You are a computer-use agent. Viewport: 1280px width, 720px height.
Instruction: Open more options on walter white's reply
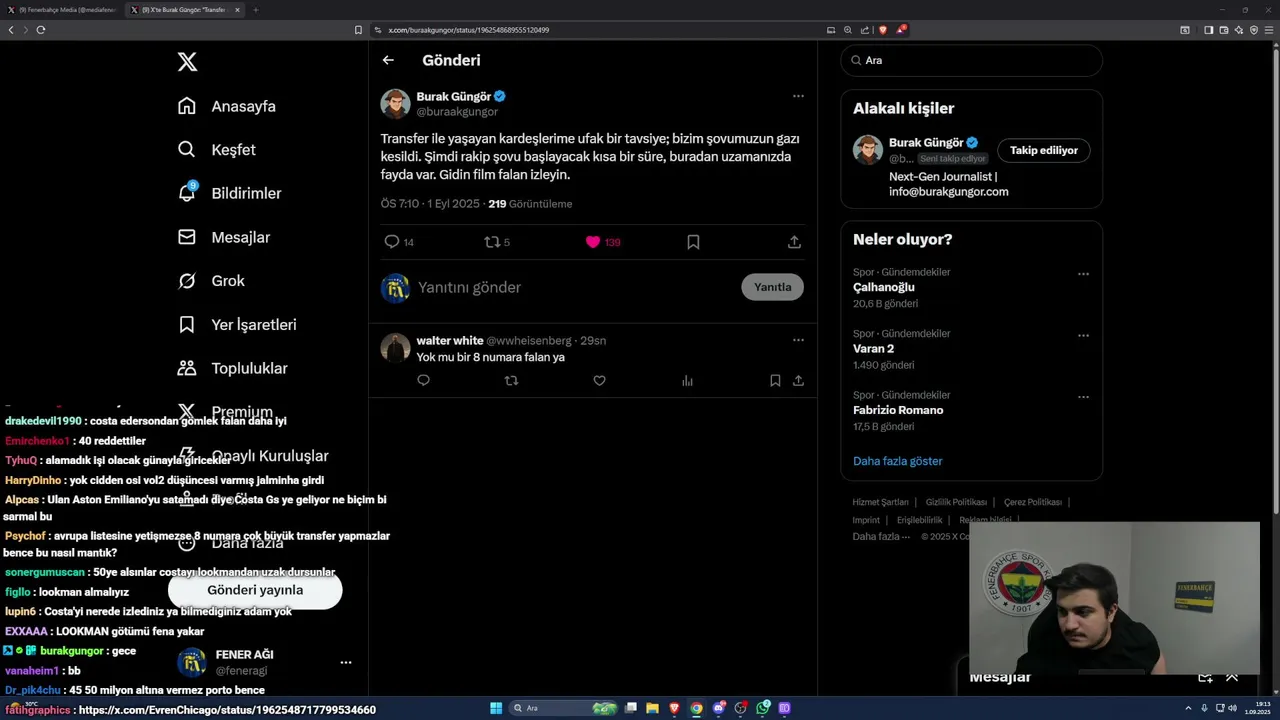[798, 340]
